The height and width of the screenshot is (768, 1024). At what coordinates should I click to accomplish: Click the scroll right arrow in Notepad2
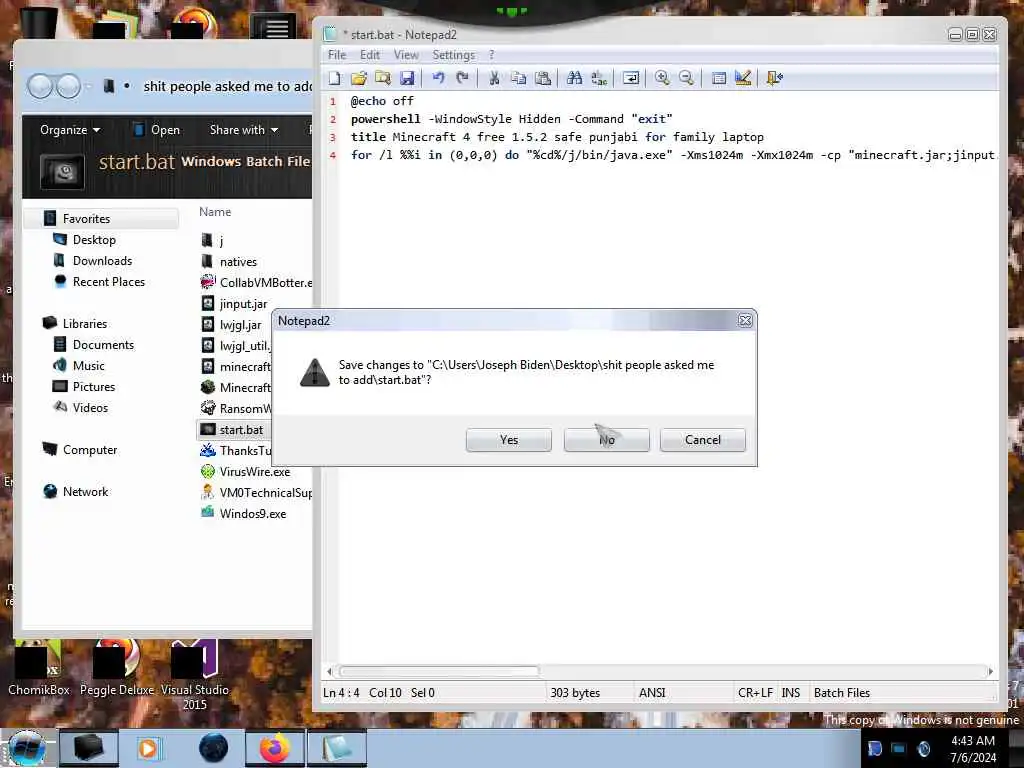[x=990, y=671]
